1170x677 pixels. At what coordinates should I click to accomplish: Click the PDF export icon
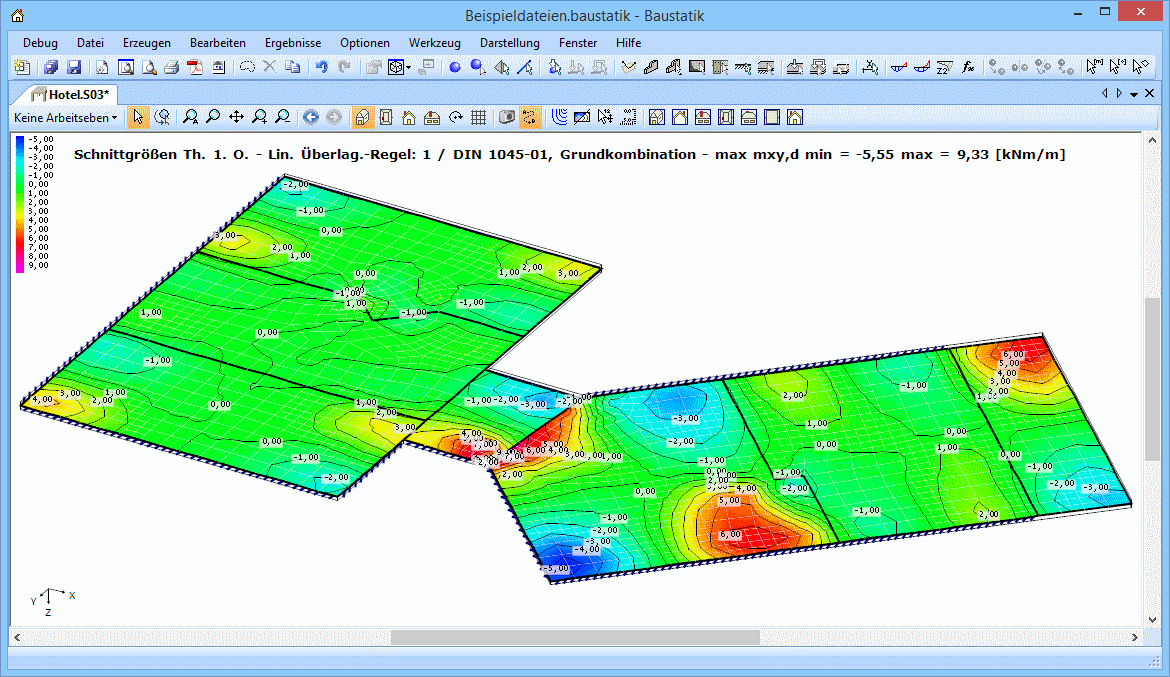196,67
